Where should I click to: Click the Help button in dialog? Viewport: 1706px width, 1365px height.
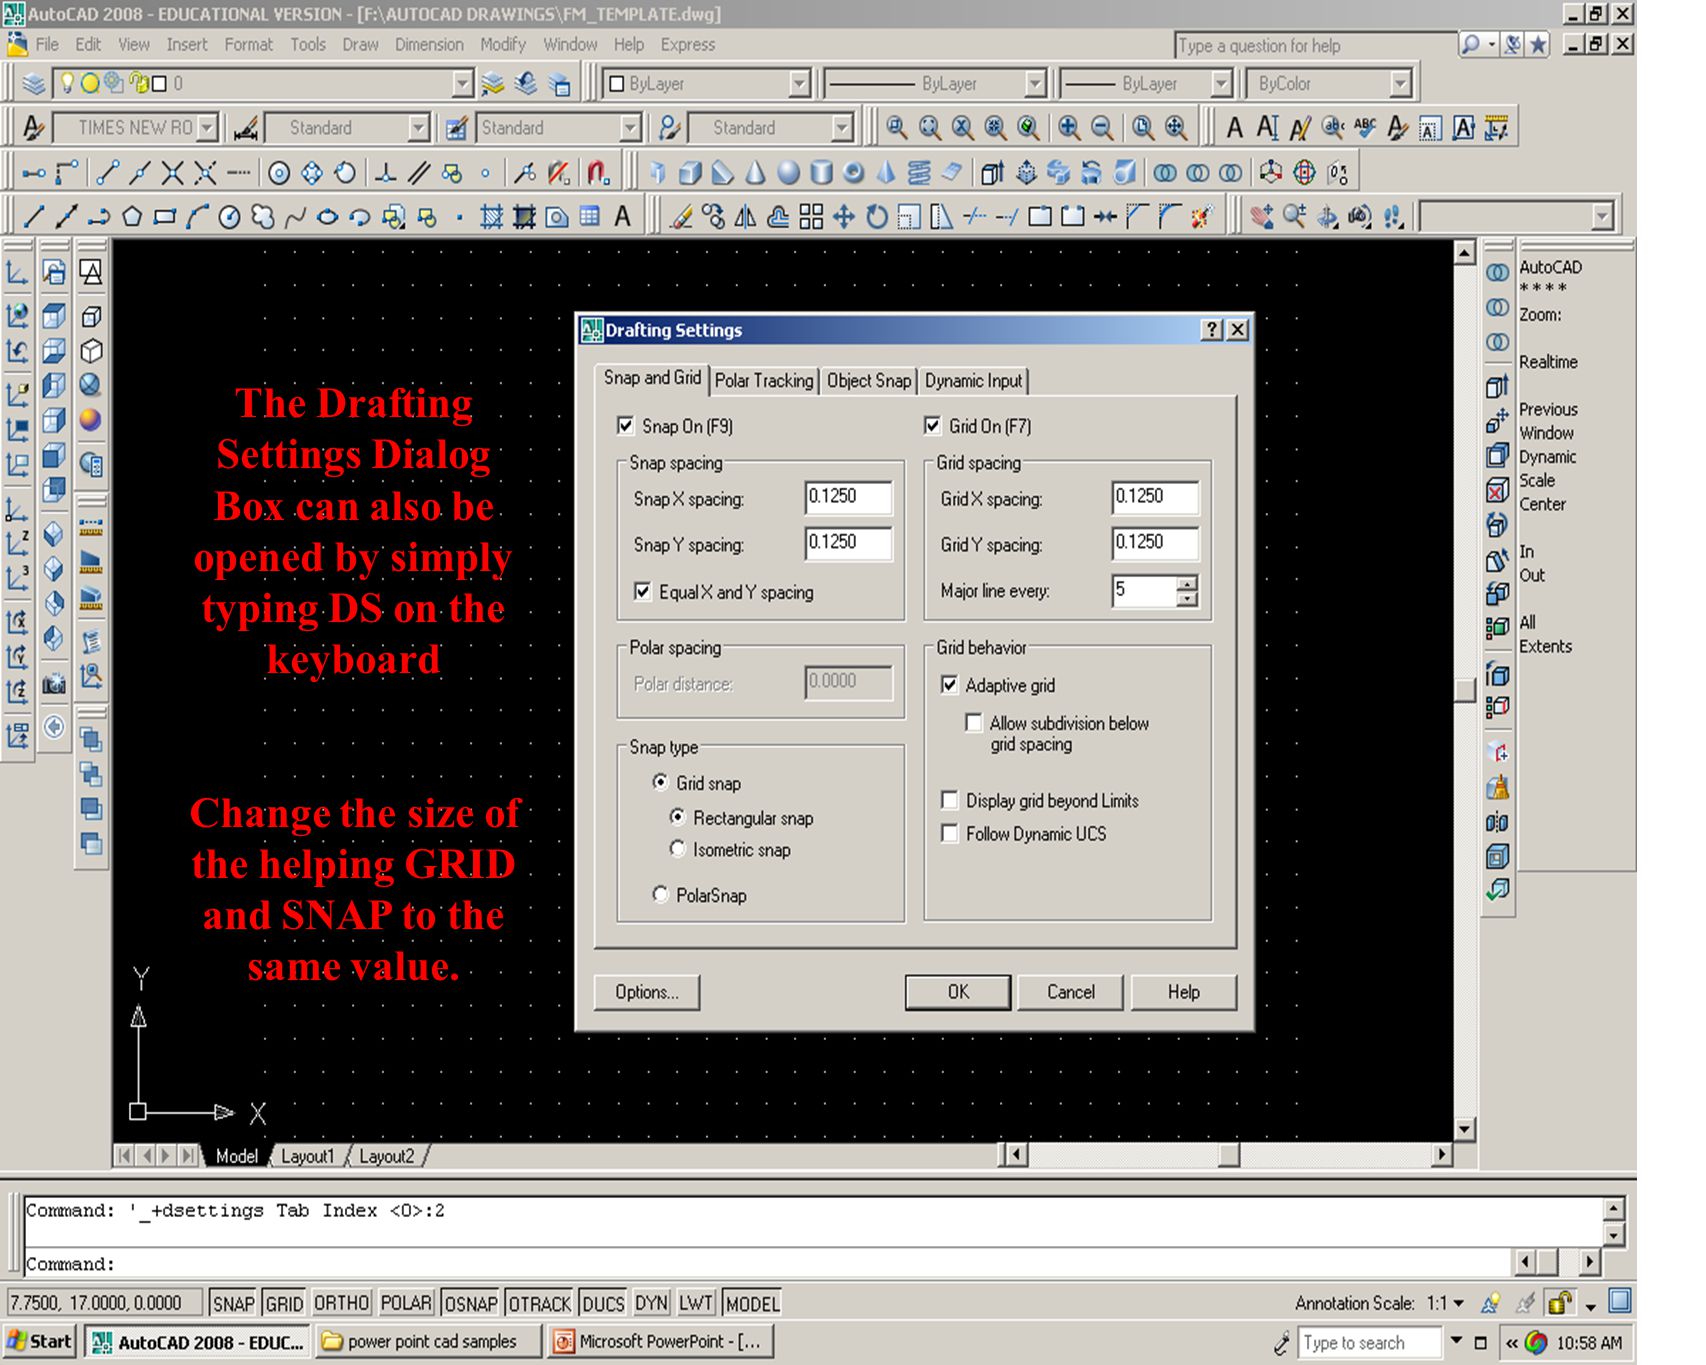coord(1184,992)
